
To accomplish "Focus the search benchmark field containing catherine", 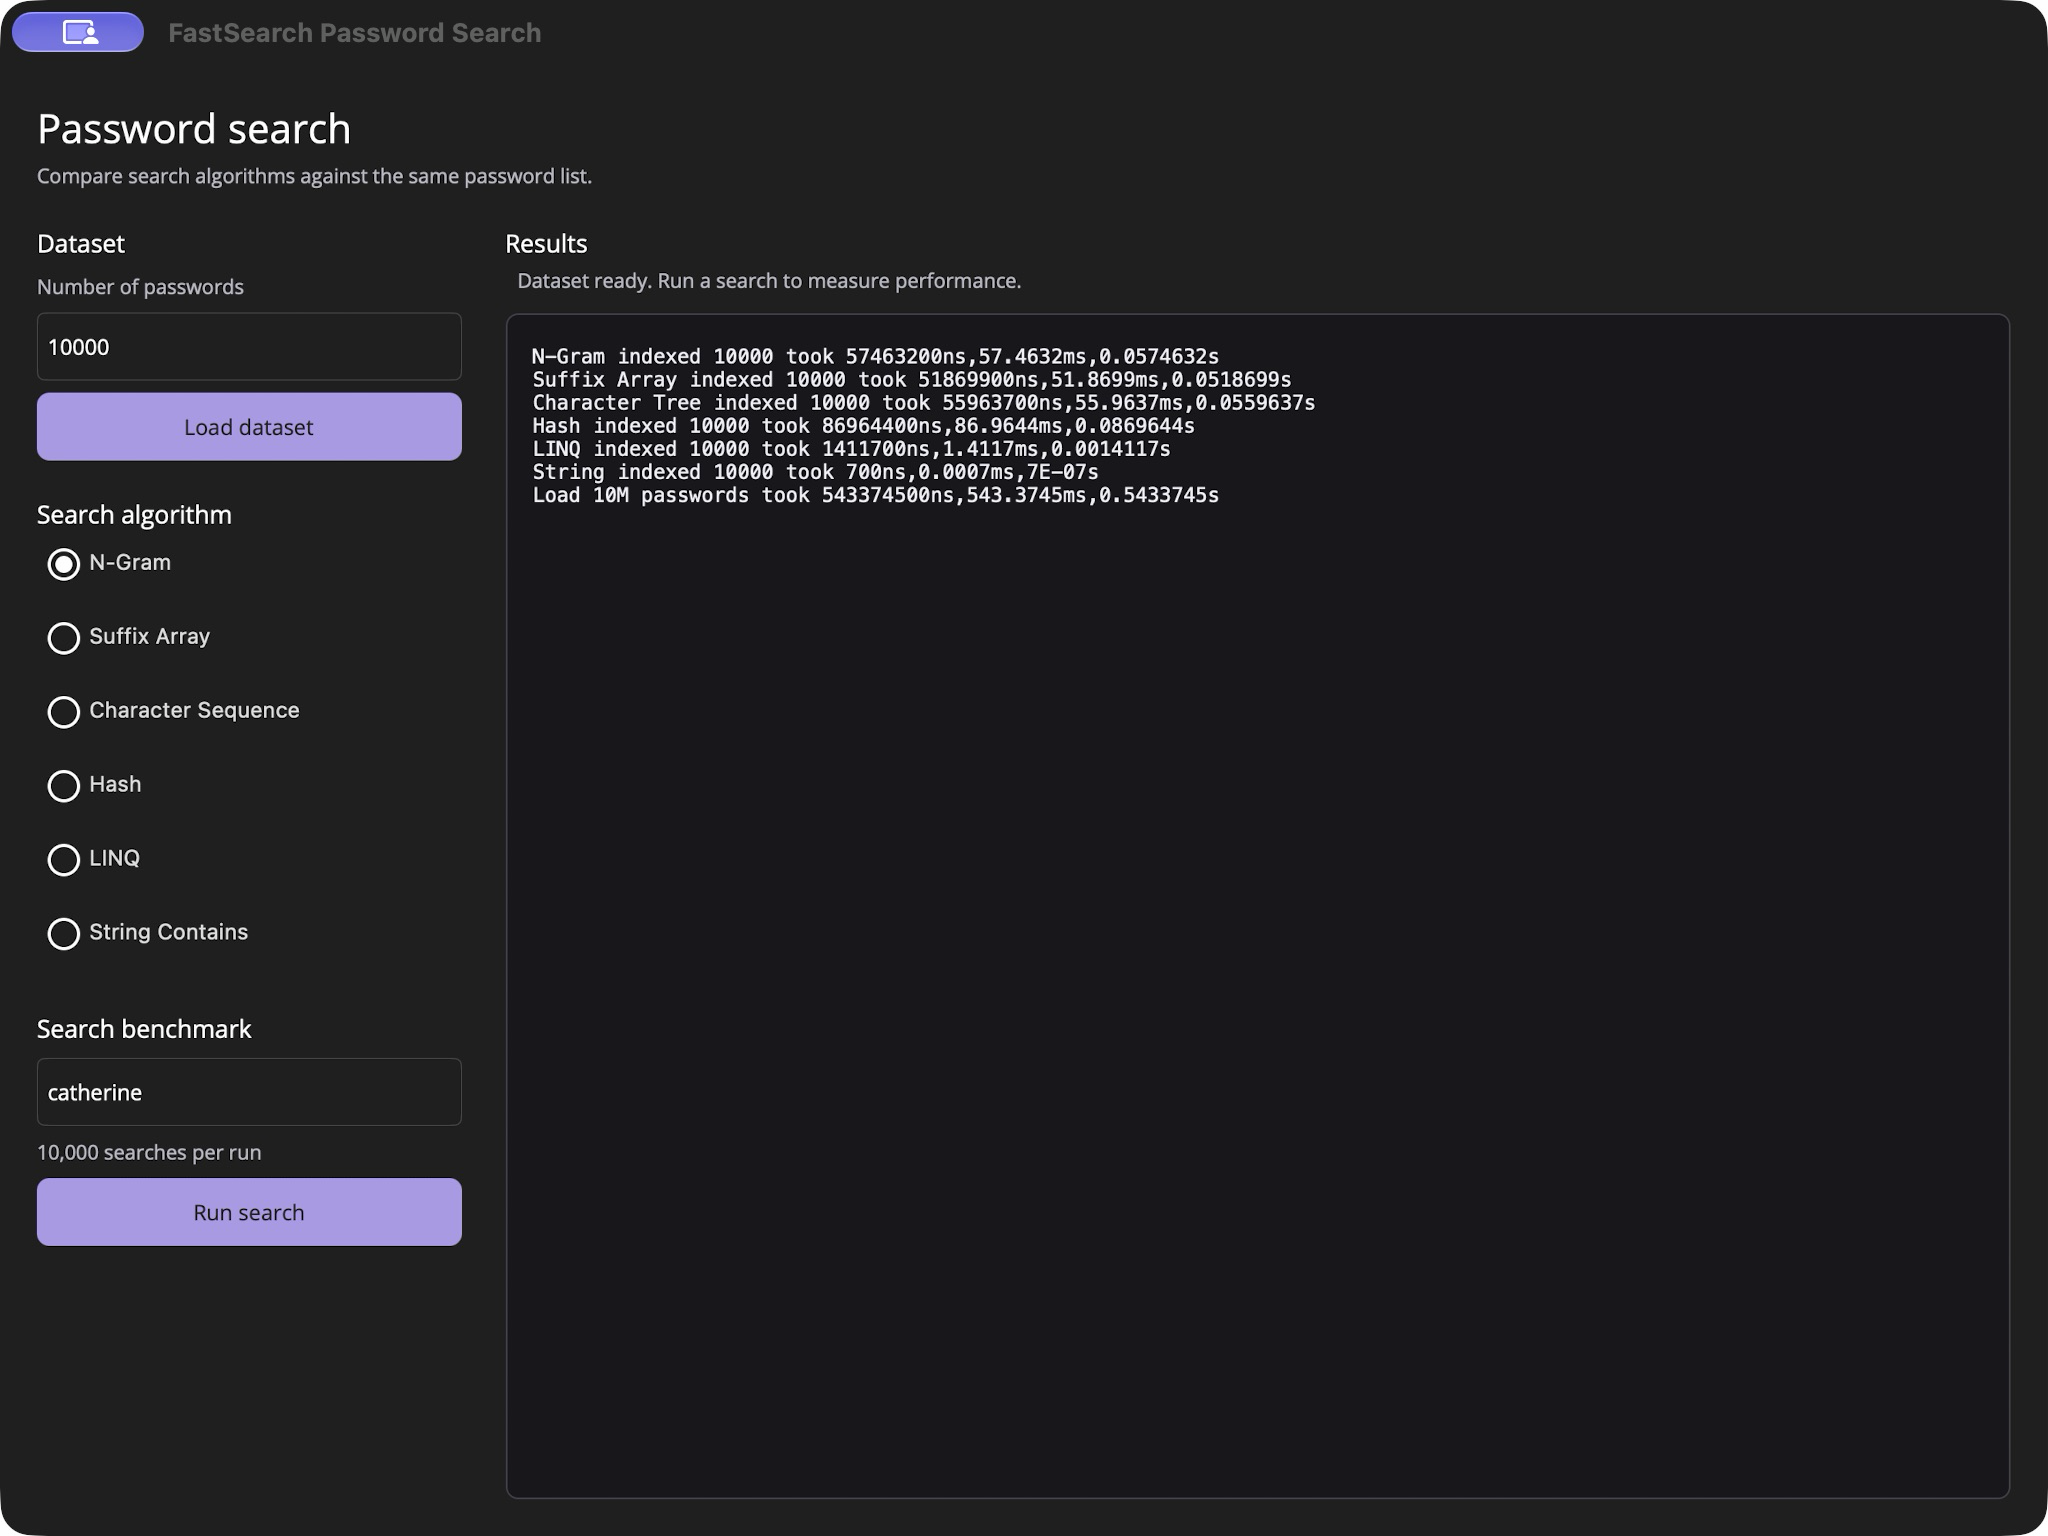I will 249,1092.
